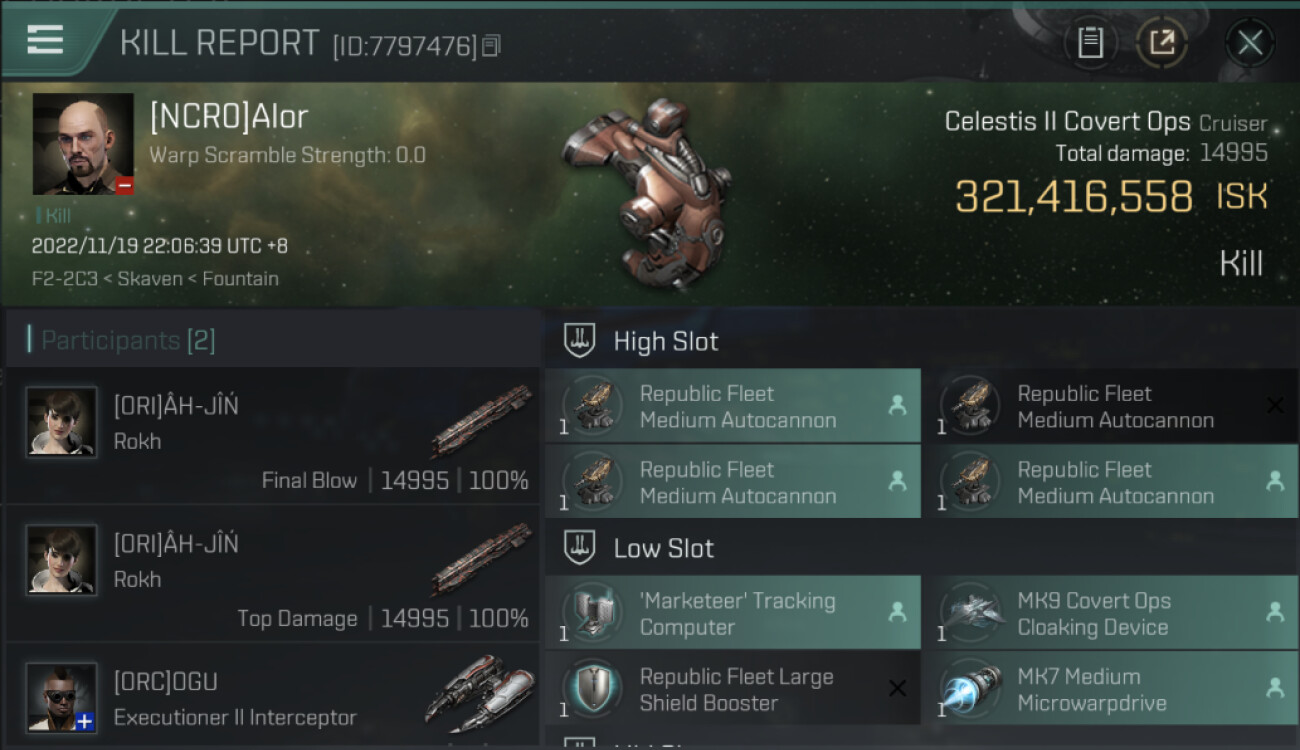
Task: Click the Low Slot section header icon
Action: (x=580, y=548)
